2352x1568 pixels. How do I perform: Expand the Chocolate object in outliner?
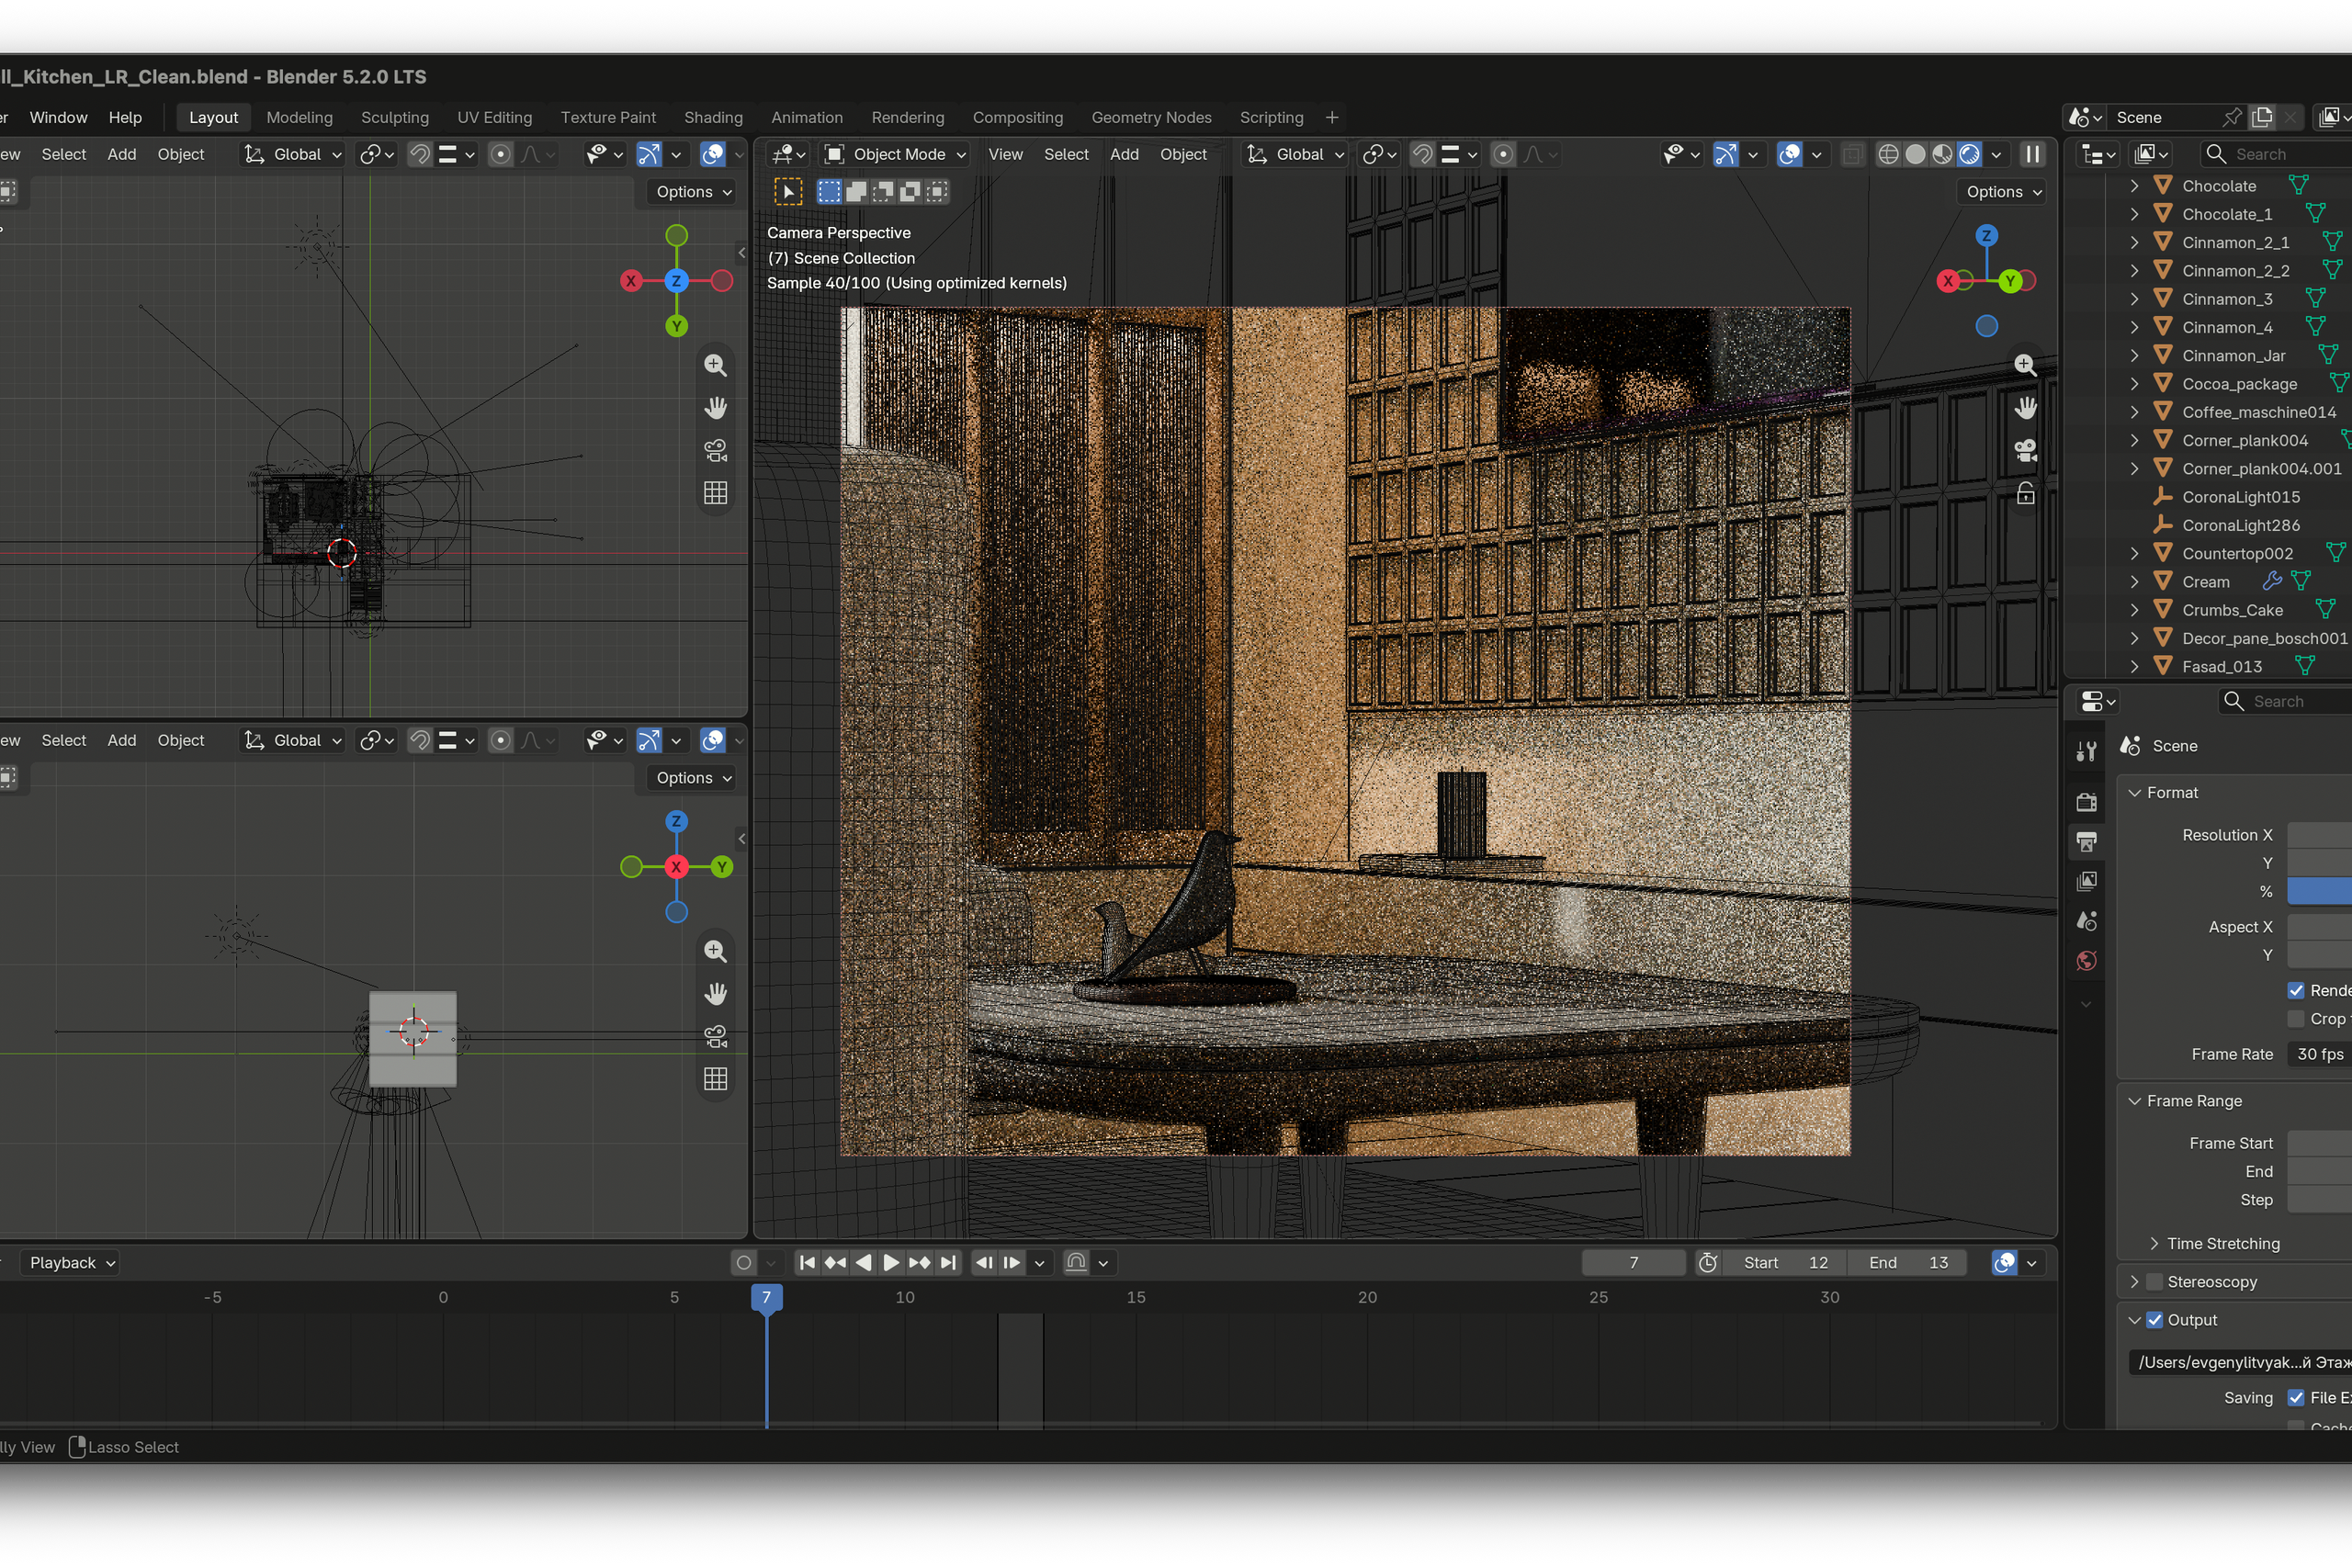coord(2134,186)
